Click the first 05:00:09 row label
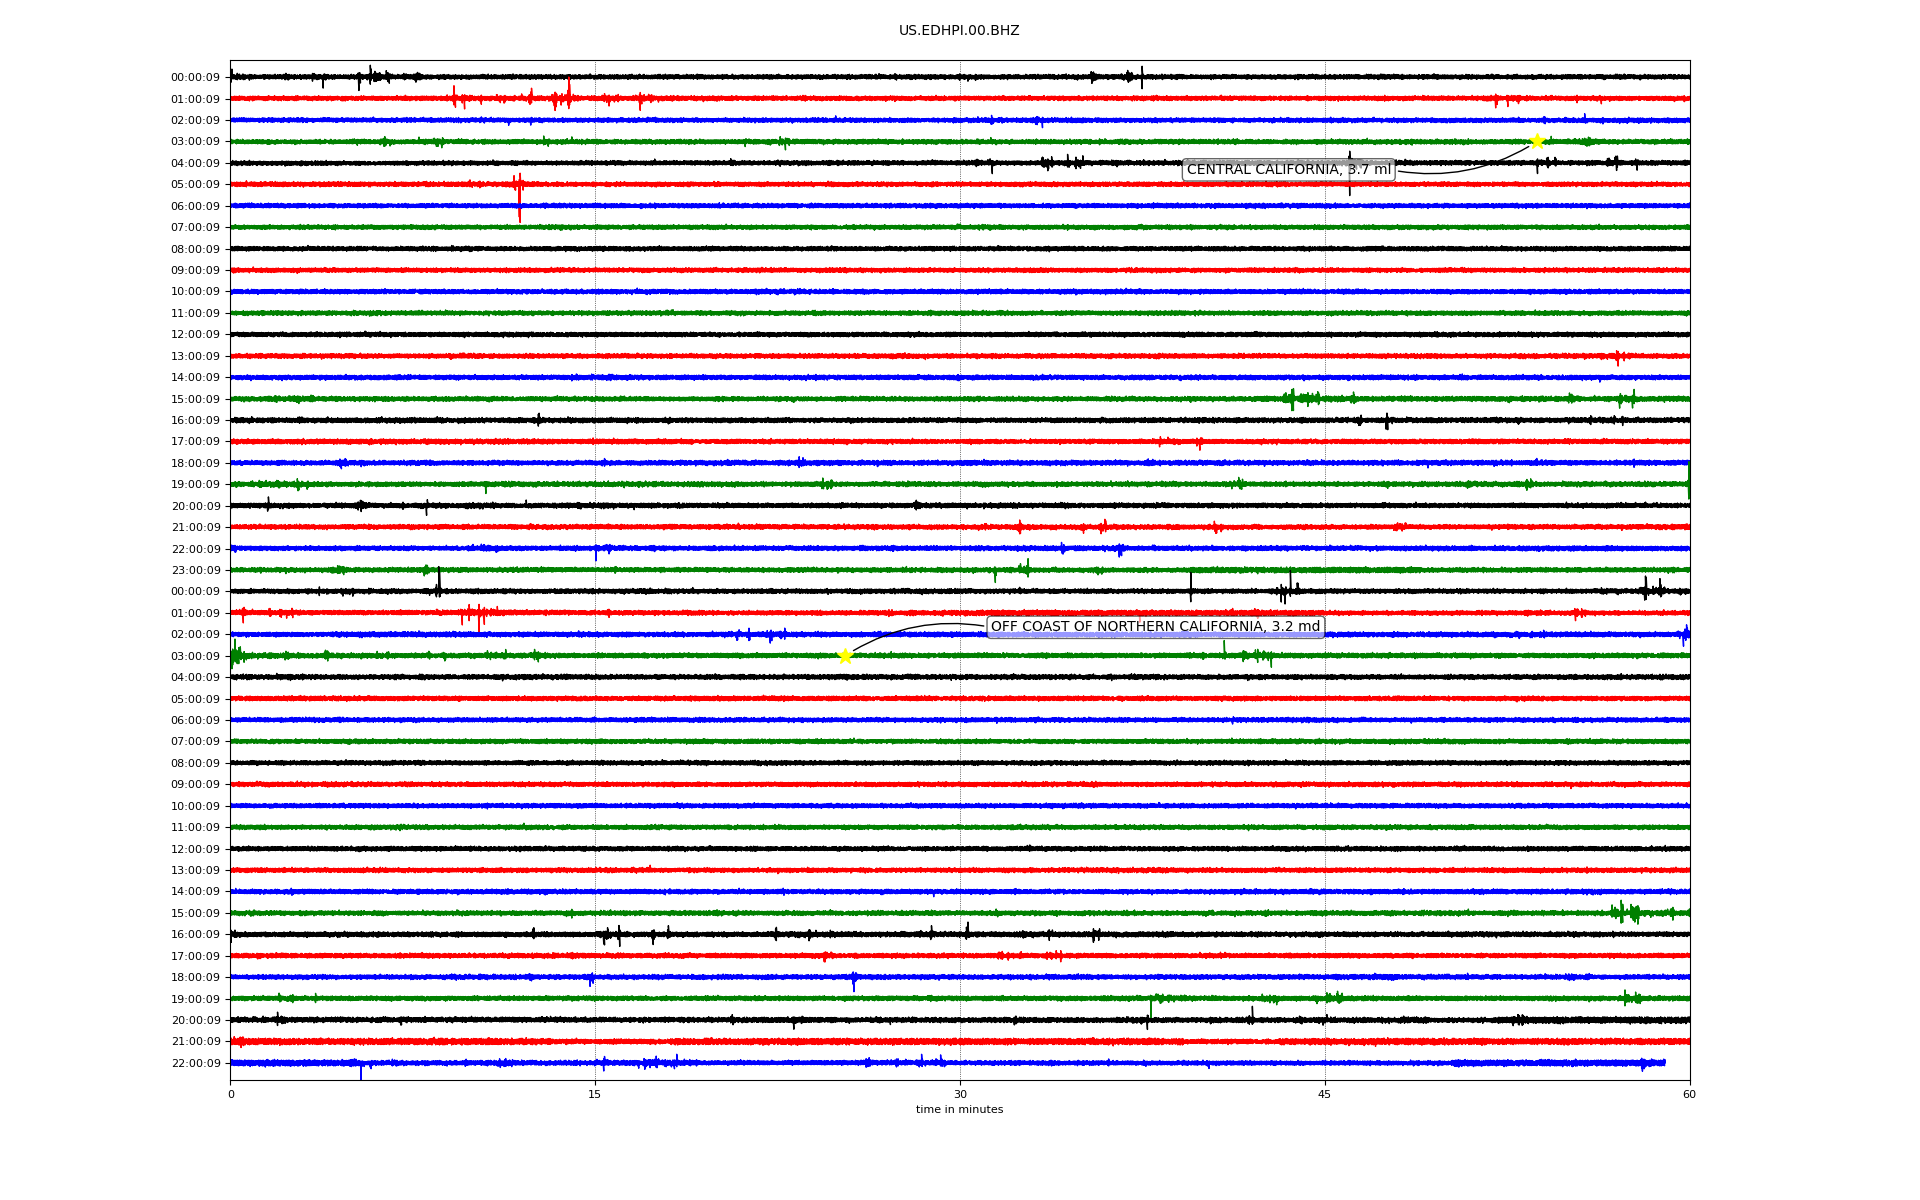1920x1200 pixels. tap(195, 185)
